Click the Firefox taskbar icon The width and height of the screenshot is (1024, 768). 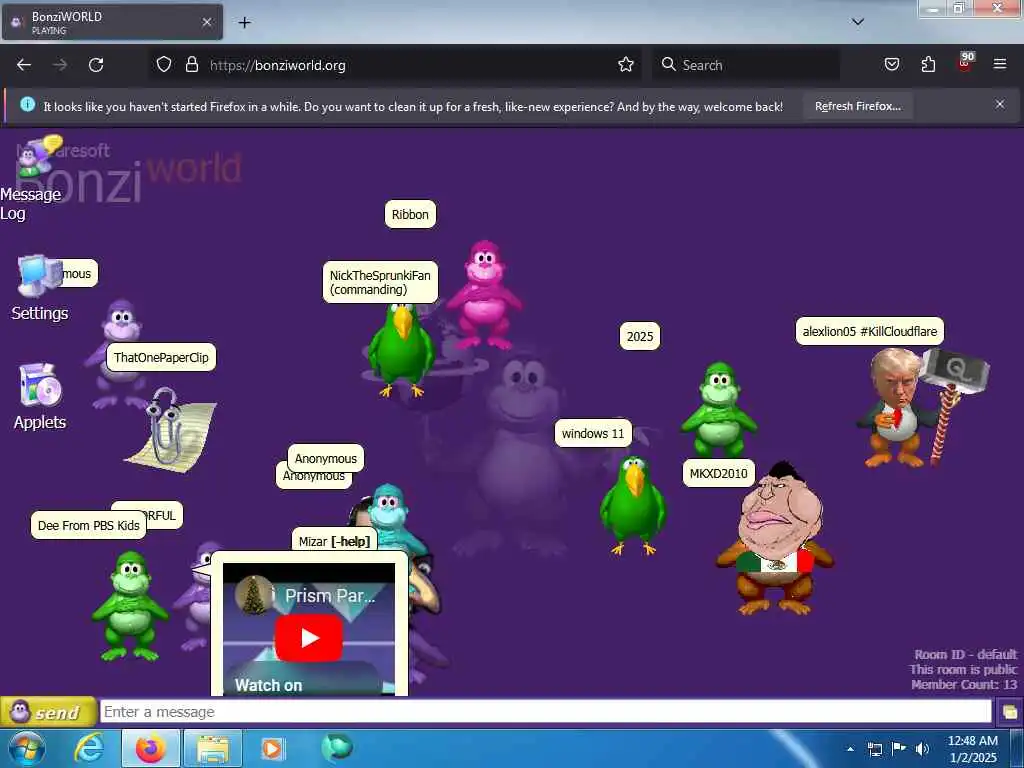pos(150,748)
